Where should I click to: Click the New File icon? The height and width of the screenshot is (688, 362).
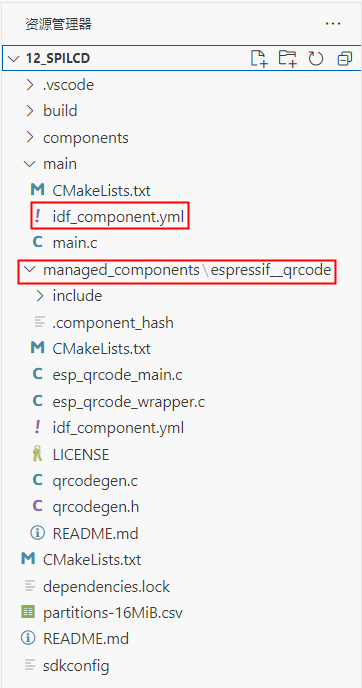point(259,58)
